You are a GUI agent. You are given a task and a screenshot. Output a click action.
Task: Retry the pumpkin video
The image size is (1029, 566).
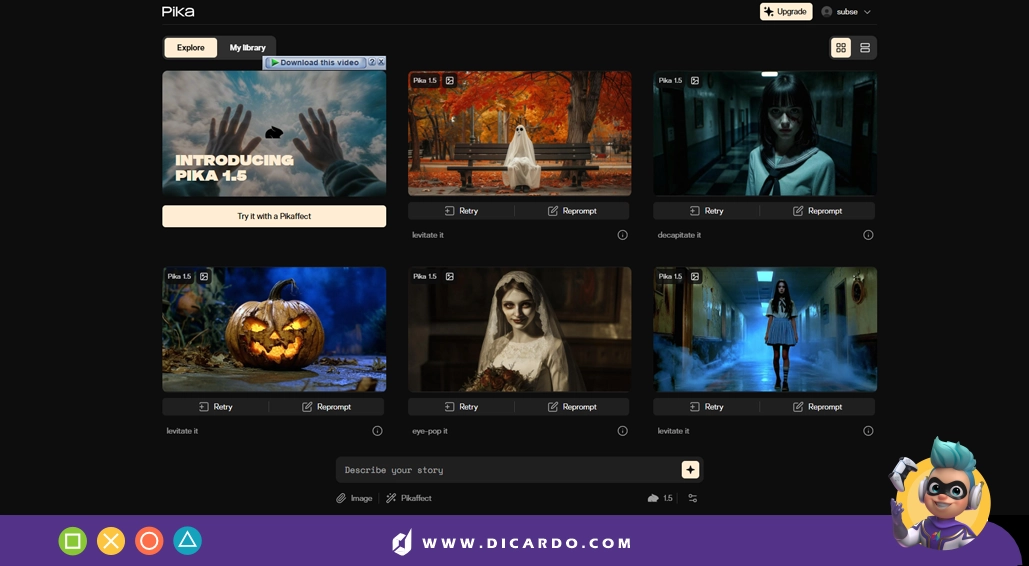(x=216, y=407)
